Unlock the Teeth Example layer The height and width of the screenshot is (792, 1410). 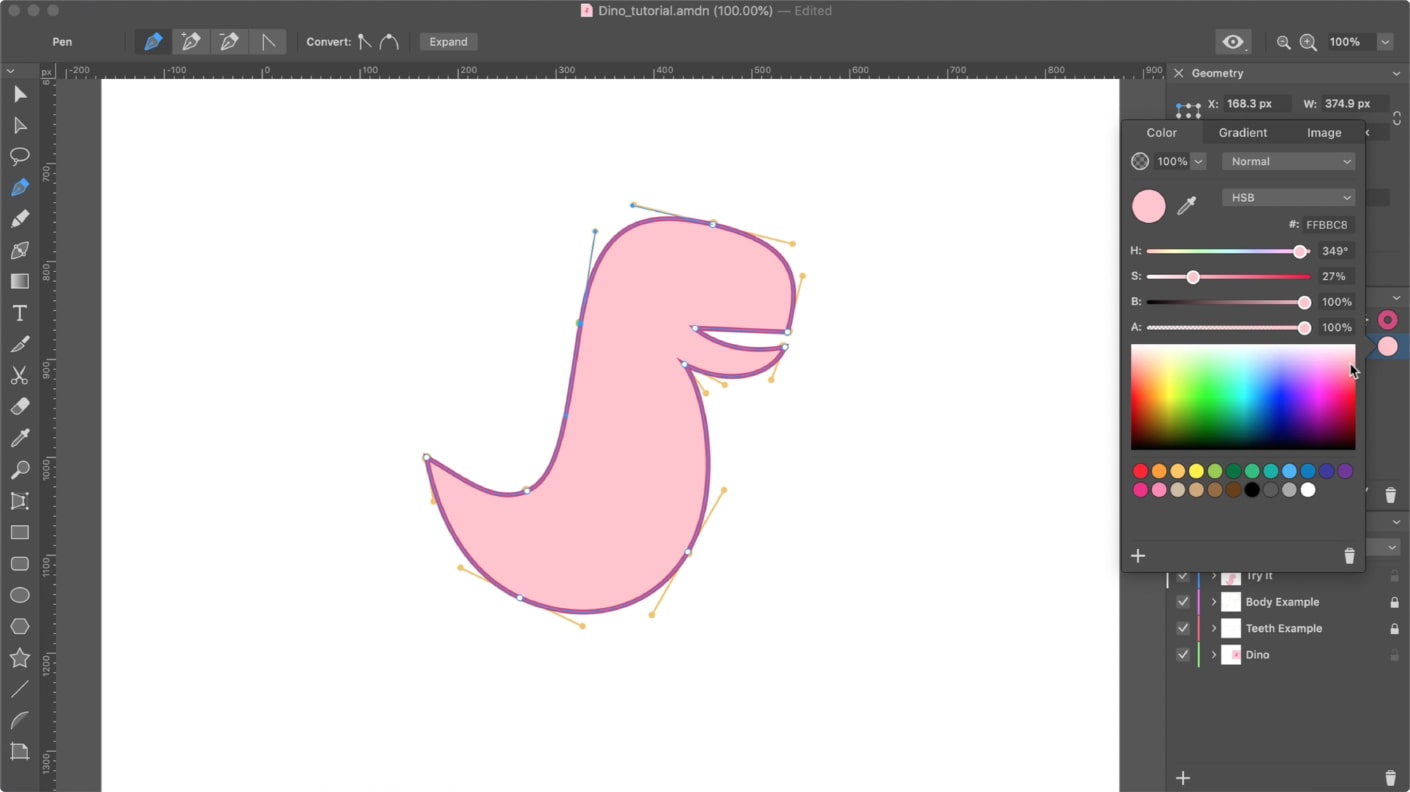[x=1394, y=628]
